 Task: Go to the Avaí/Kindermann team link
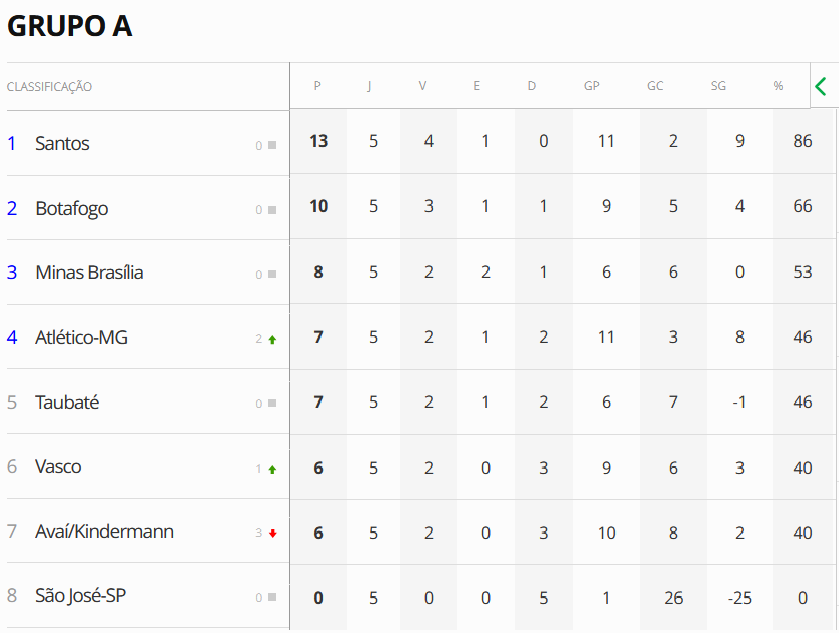[x=104, y=532]
